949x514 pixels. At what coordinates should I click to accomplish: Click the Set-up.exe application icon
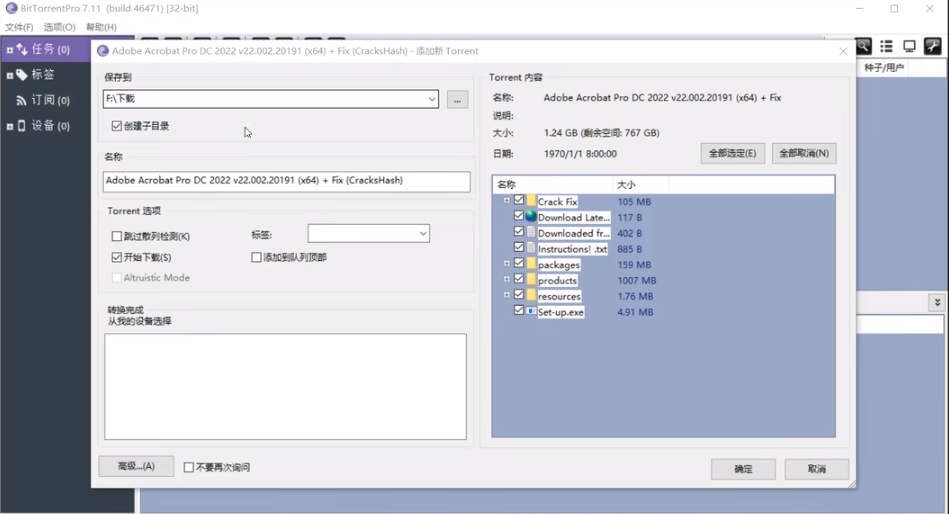(x=531, y=311)
